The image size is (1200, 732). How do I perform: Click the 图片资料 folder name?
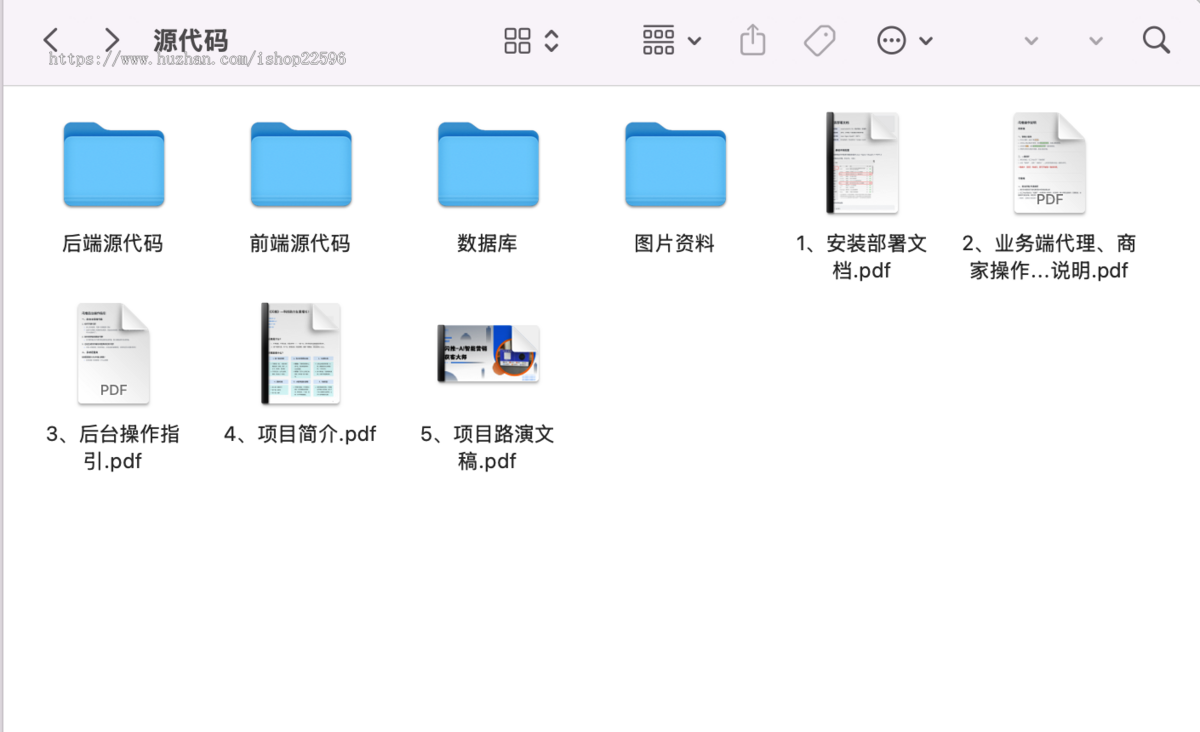[x=675, y=243]
